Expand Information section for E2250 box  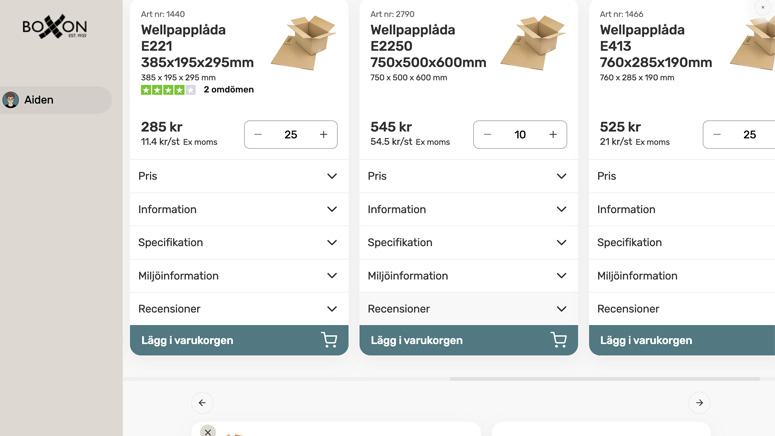(469, 209)
